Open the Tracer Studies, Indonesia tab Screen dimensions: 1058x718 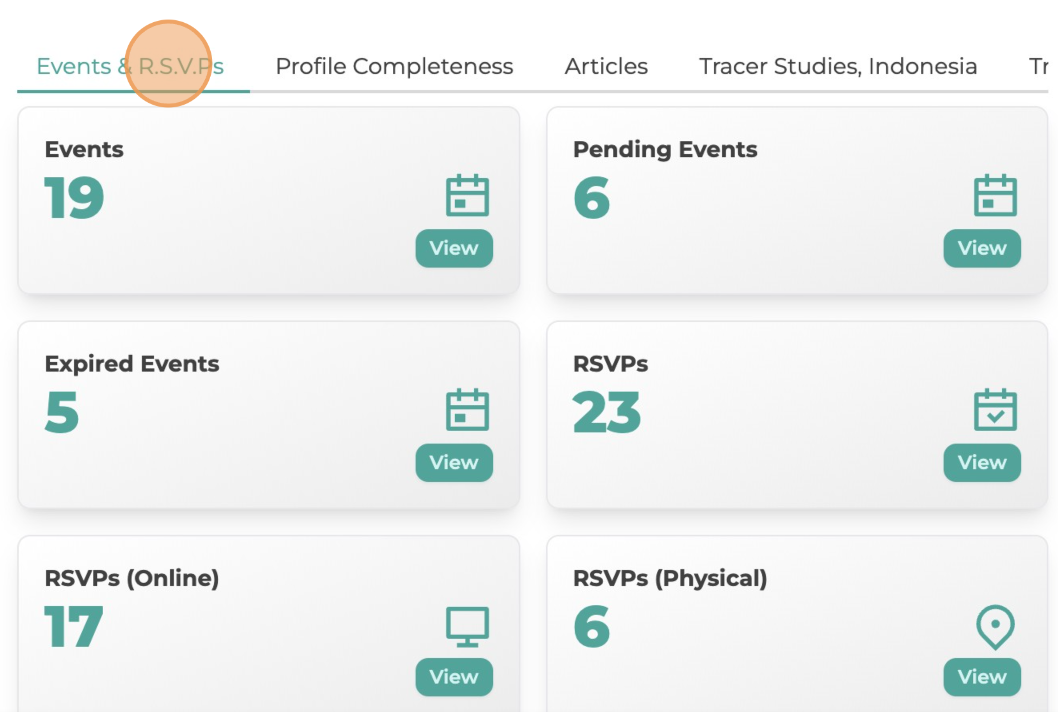838,66
